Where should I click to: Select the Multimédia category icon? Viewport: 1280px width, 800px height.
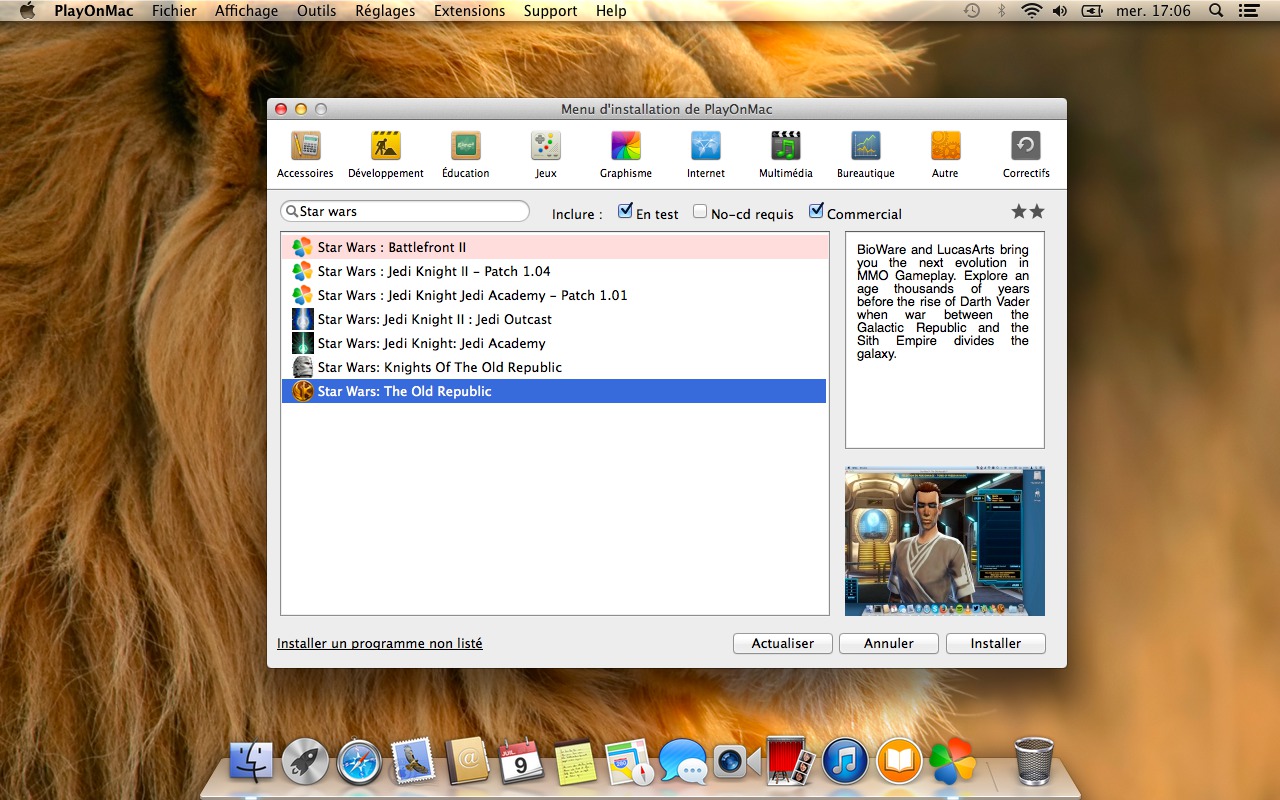(785, 148)
